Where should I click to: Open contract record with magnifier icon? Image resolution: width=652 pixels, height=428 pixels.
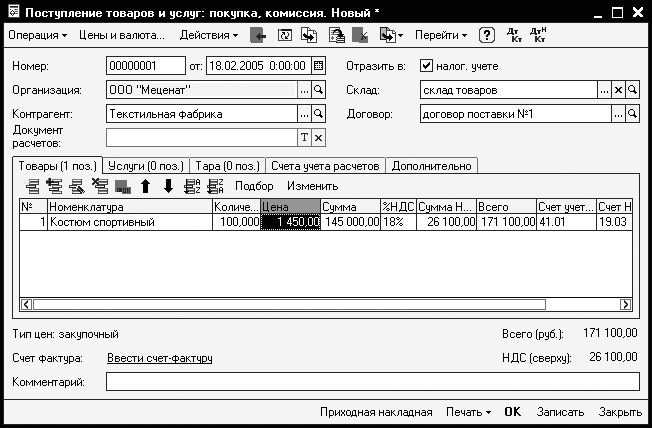pyautogui.click(x=632, y=114)
